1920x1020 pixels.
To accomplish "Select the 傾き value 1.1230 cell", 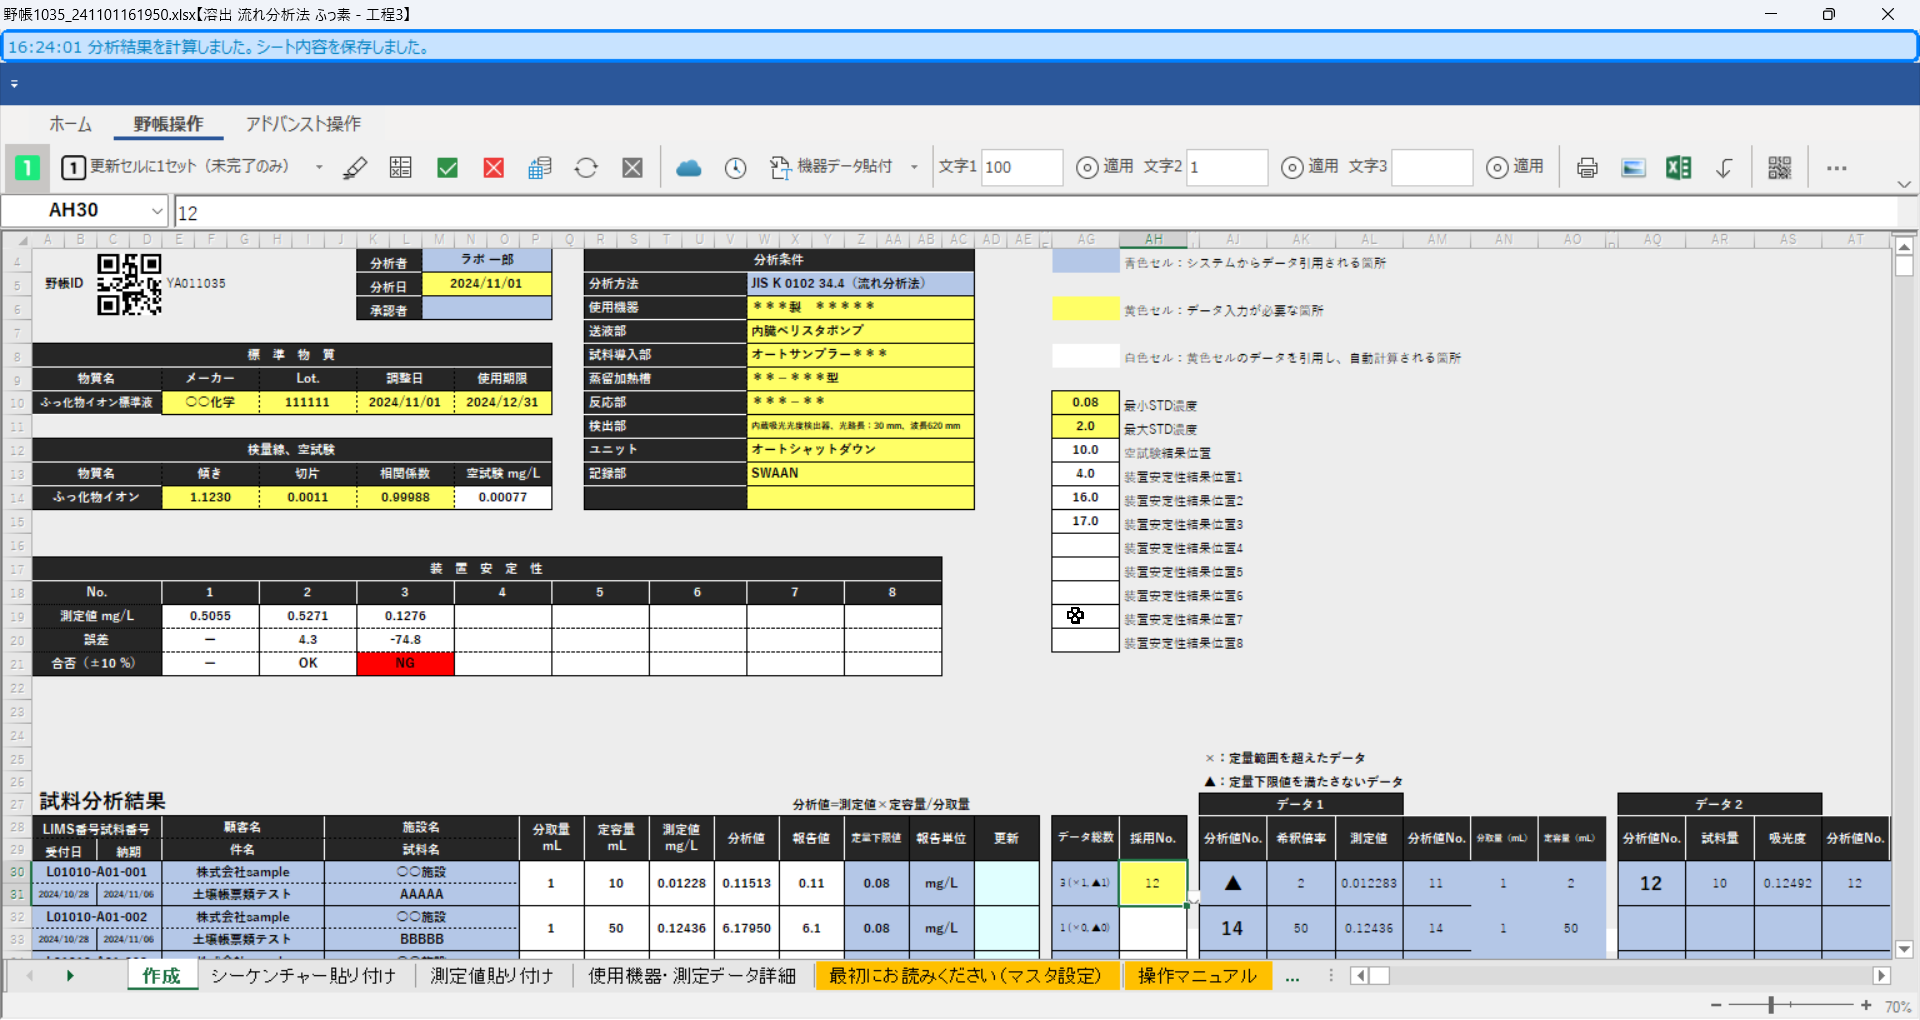I will pyautogui.click(x=210, y=497).
